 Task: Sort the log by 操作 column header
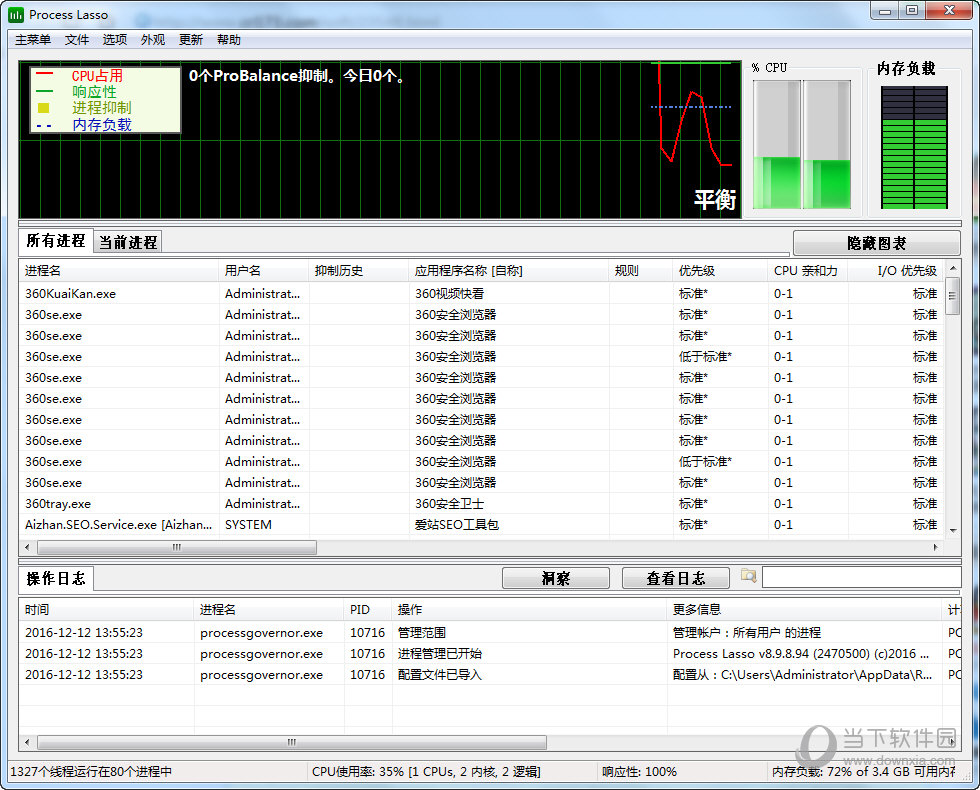tap(529, 609)
